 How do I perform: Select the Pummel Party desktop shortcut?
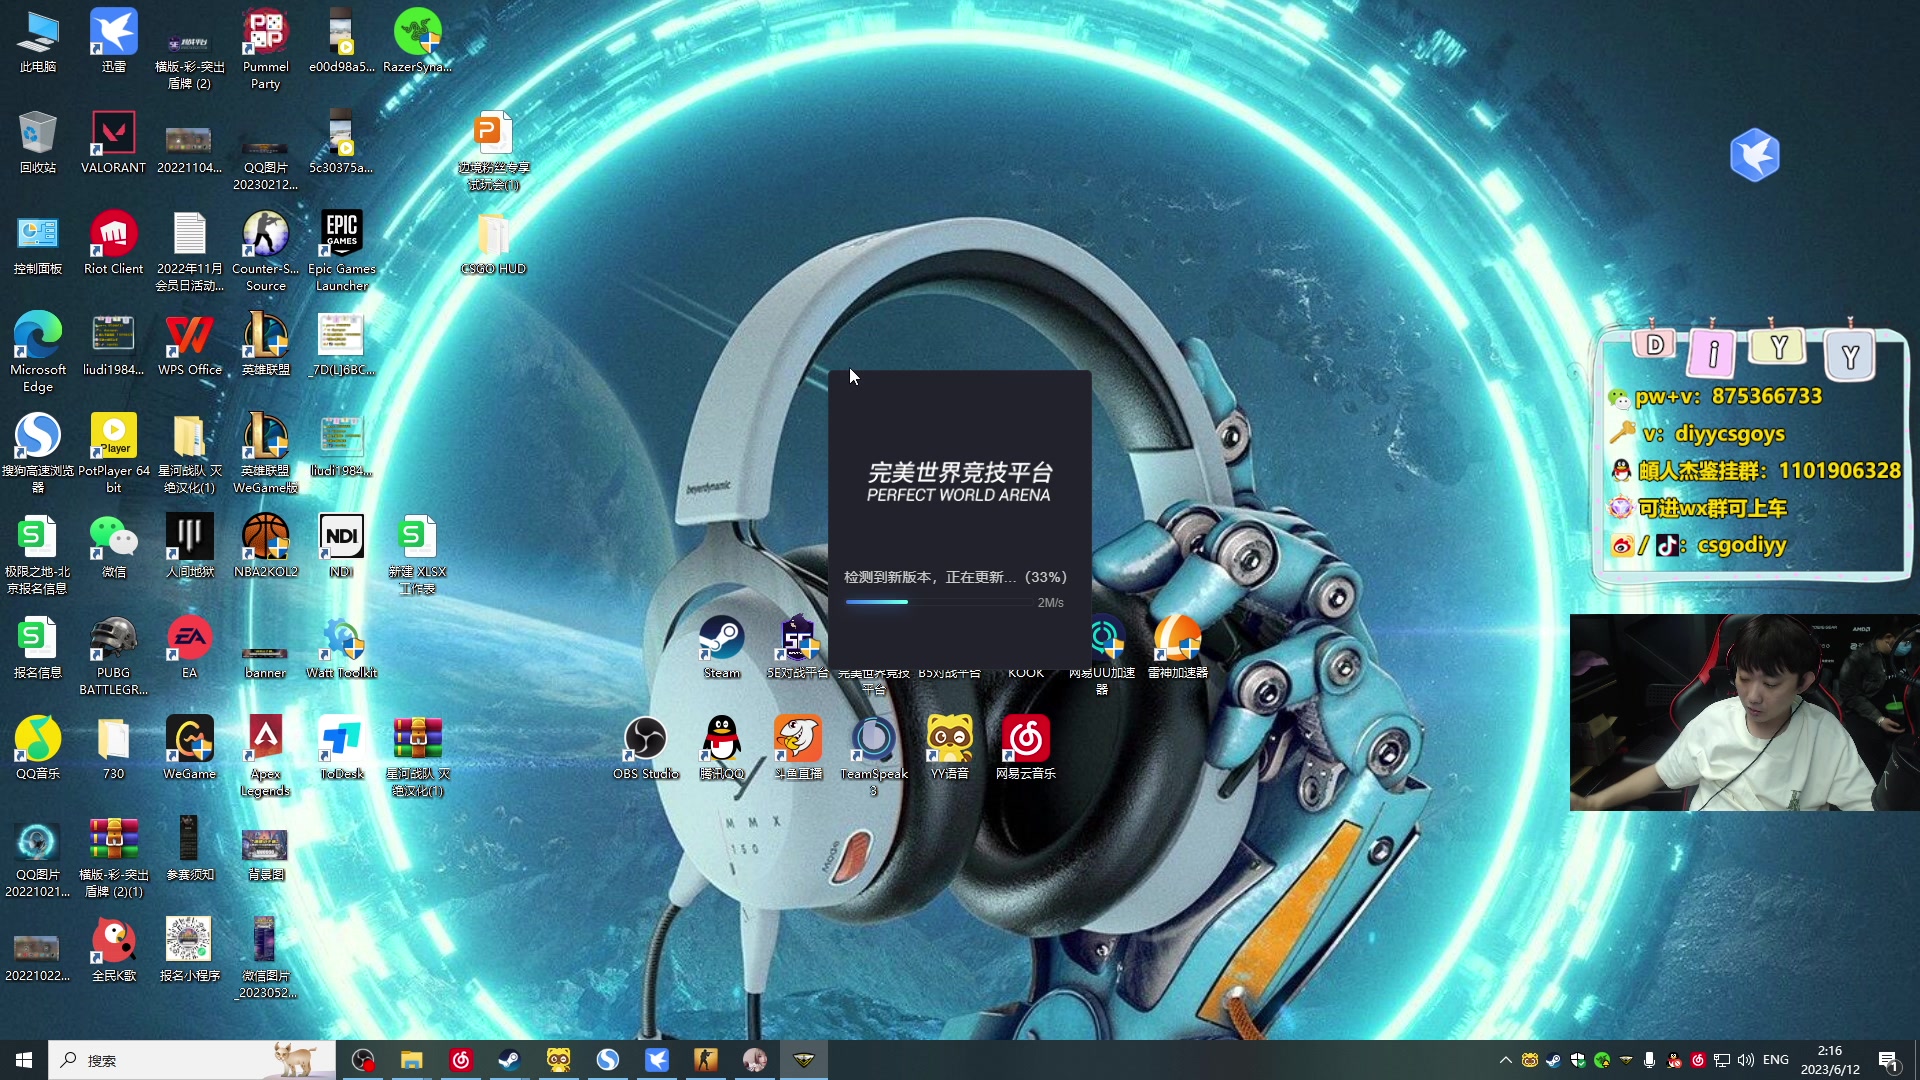tap(266, 50)
